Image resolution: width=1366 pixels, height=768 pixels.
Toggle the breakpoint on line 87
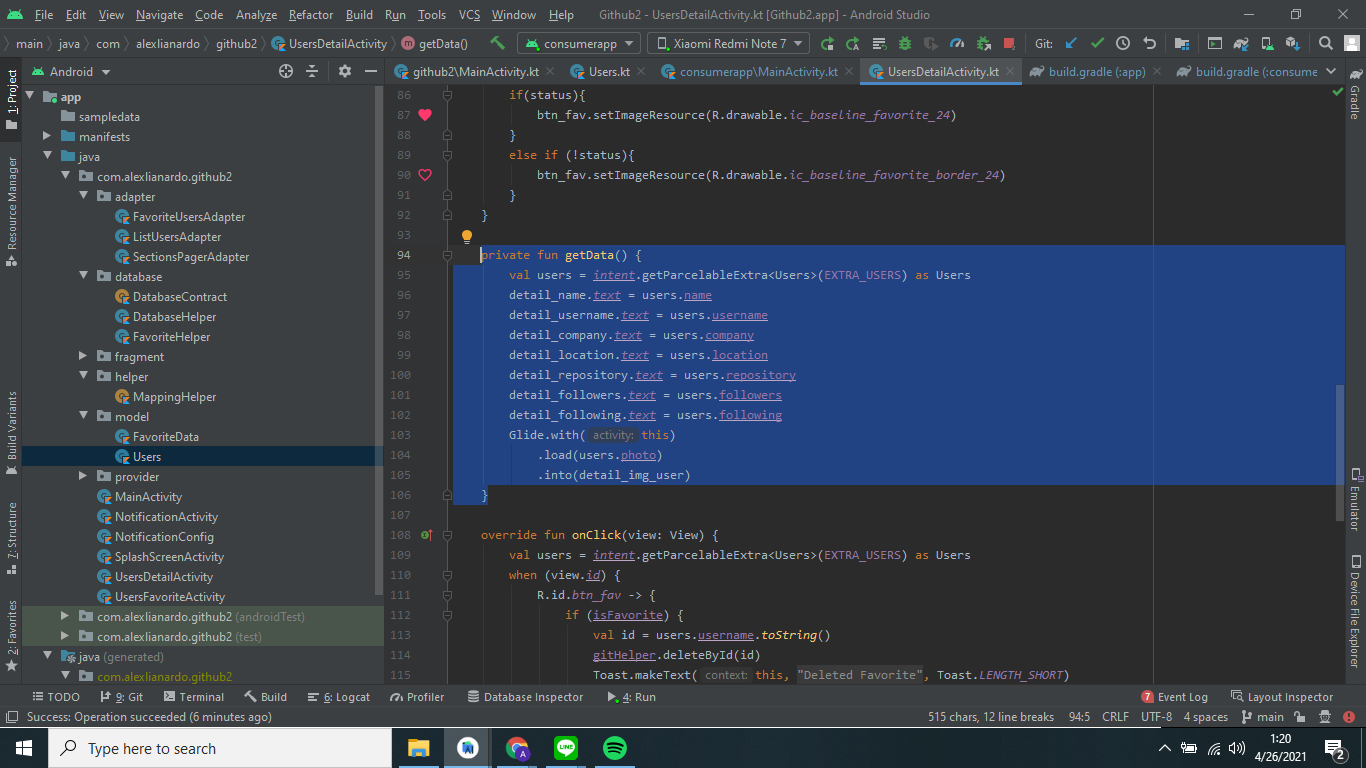click(425, 114)
